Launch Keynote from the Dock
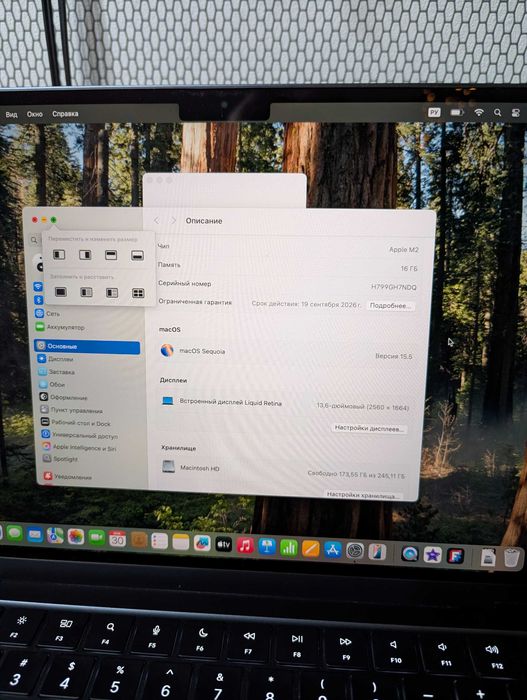Viewport: 527px width, 700px height. [x=267, y=547]
